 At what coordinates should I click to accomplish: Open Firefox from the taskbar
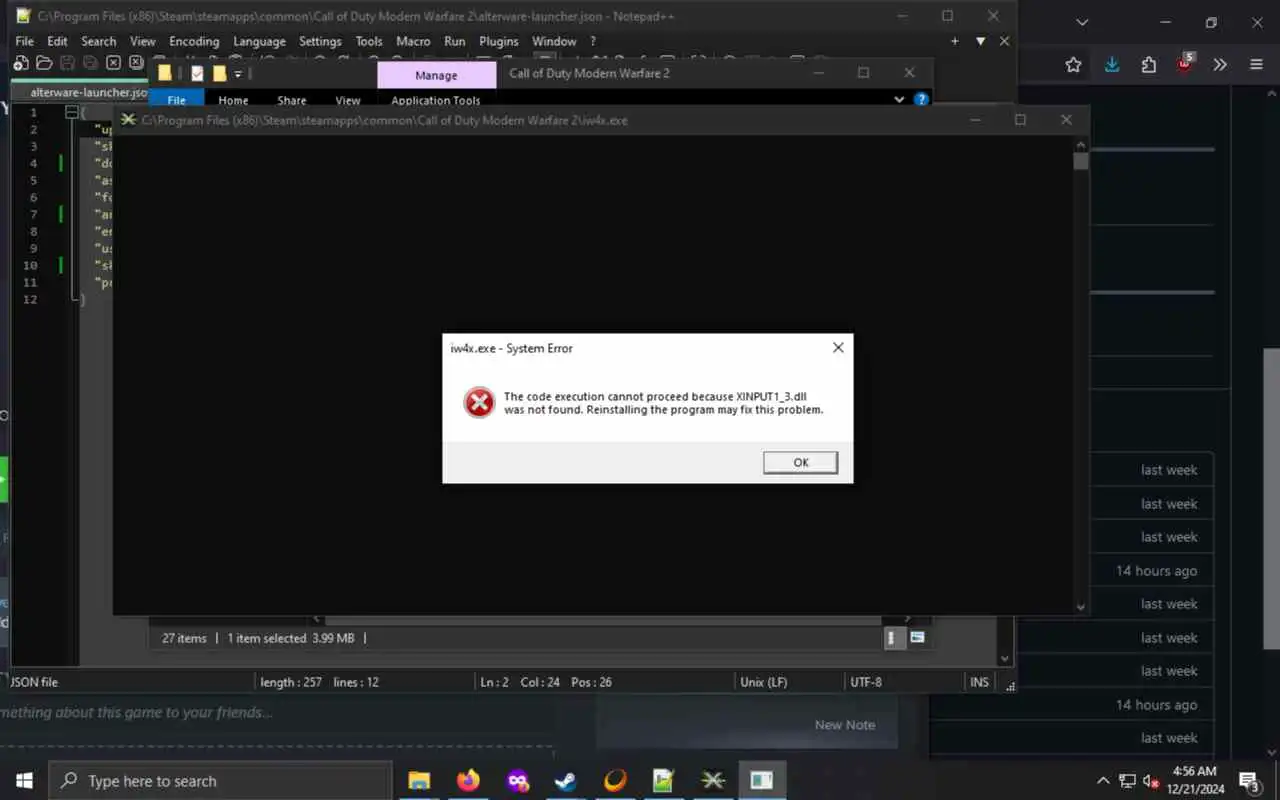point(468,781)
